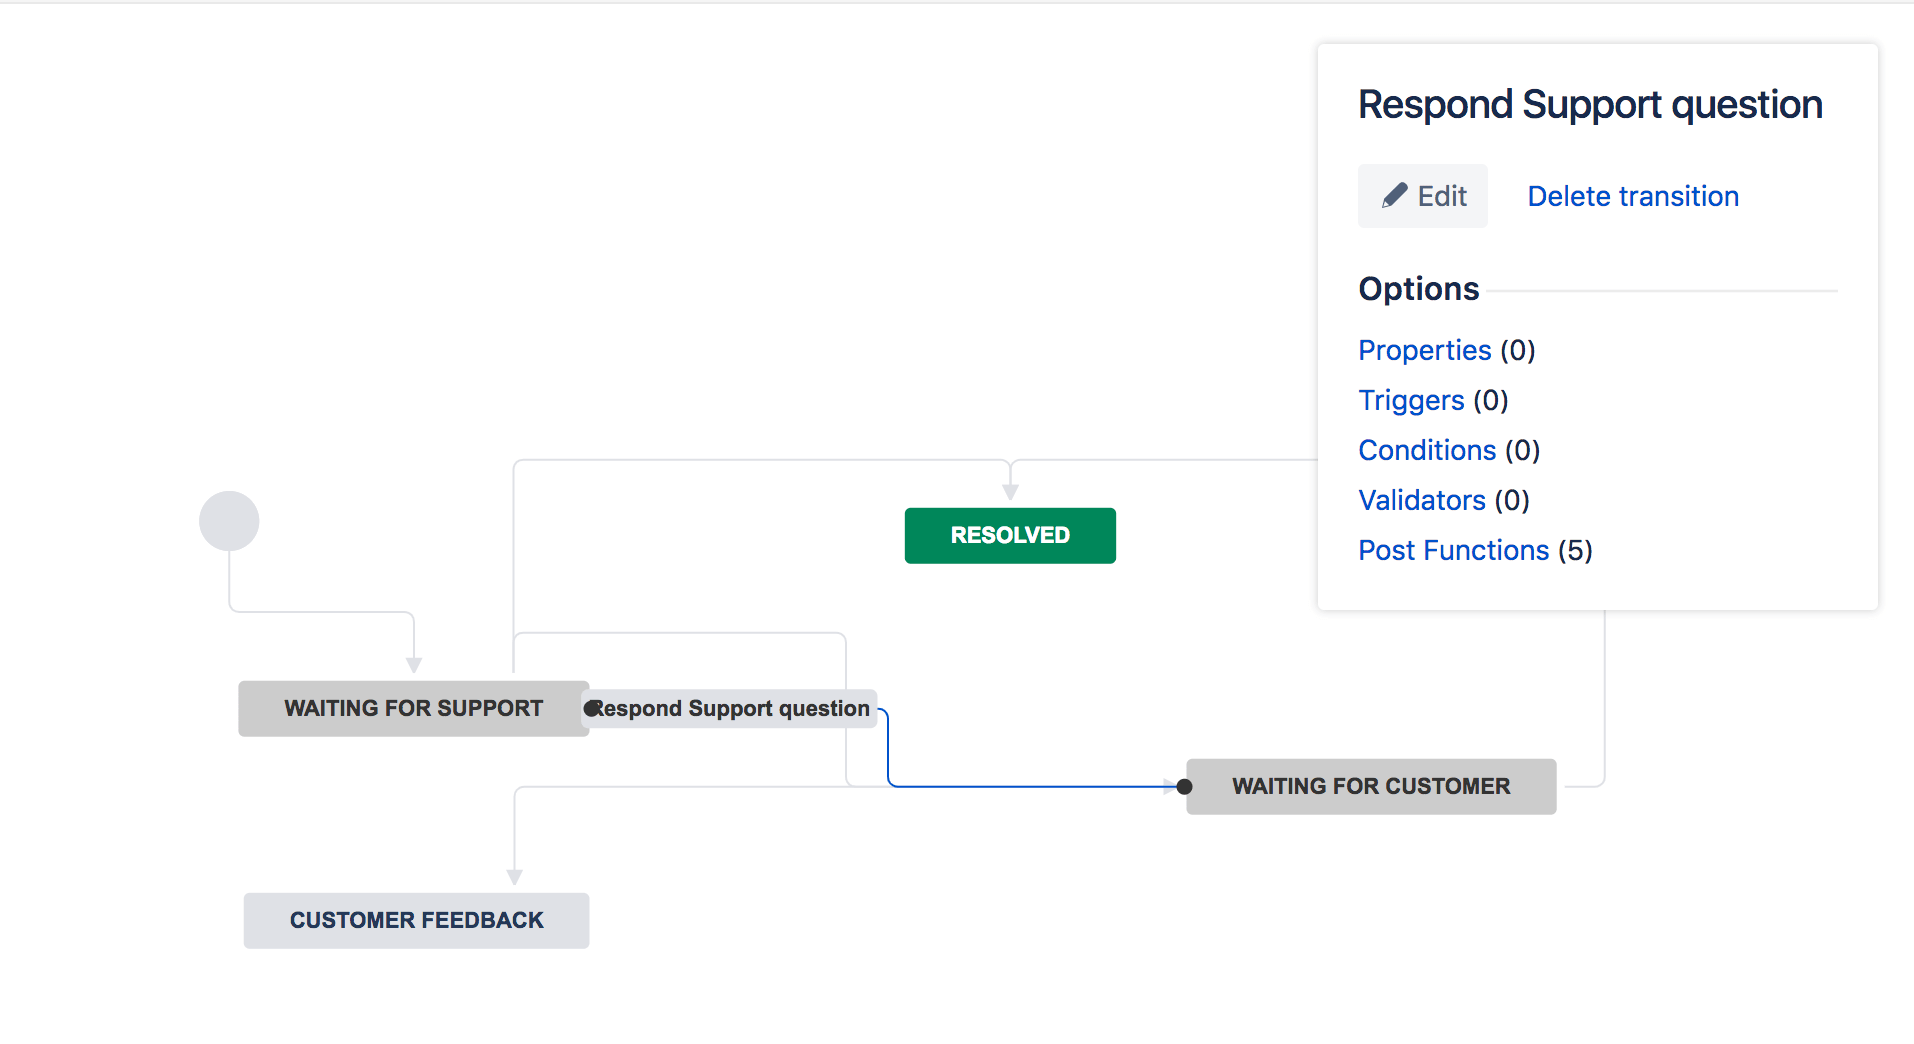Select the WAITING FOR CUSTOMER status
1914x1044 pixels.
point(1371,787)
